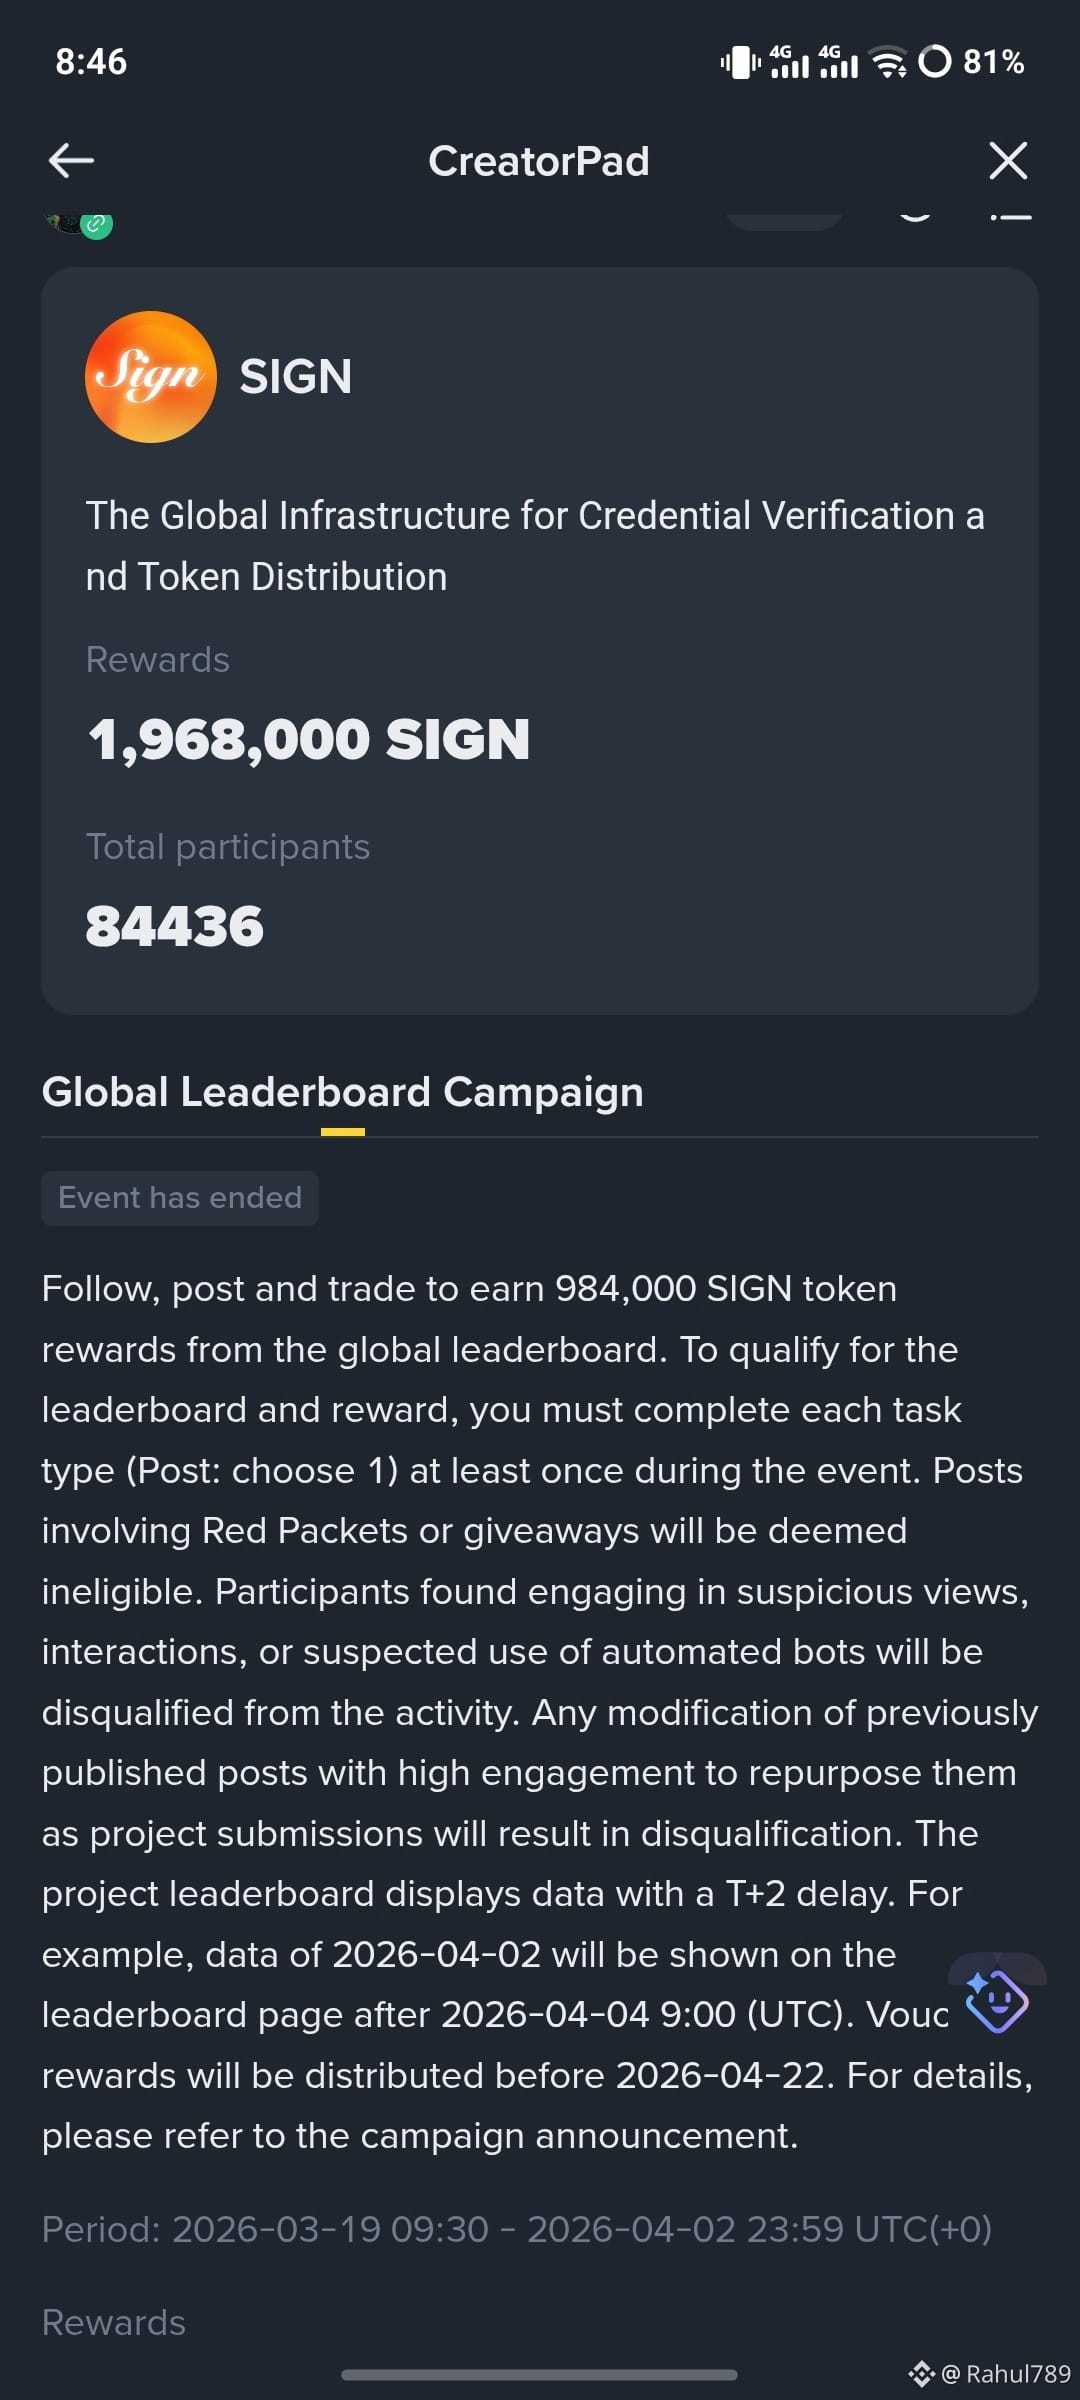
Task: Tap the CreatorPad page title
Action: click(x=539, y=161)
